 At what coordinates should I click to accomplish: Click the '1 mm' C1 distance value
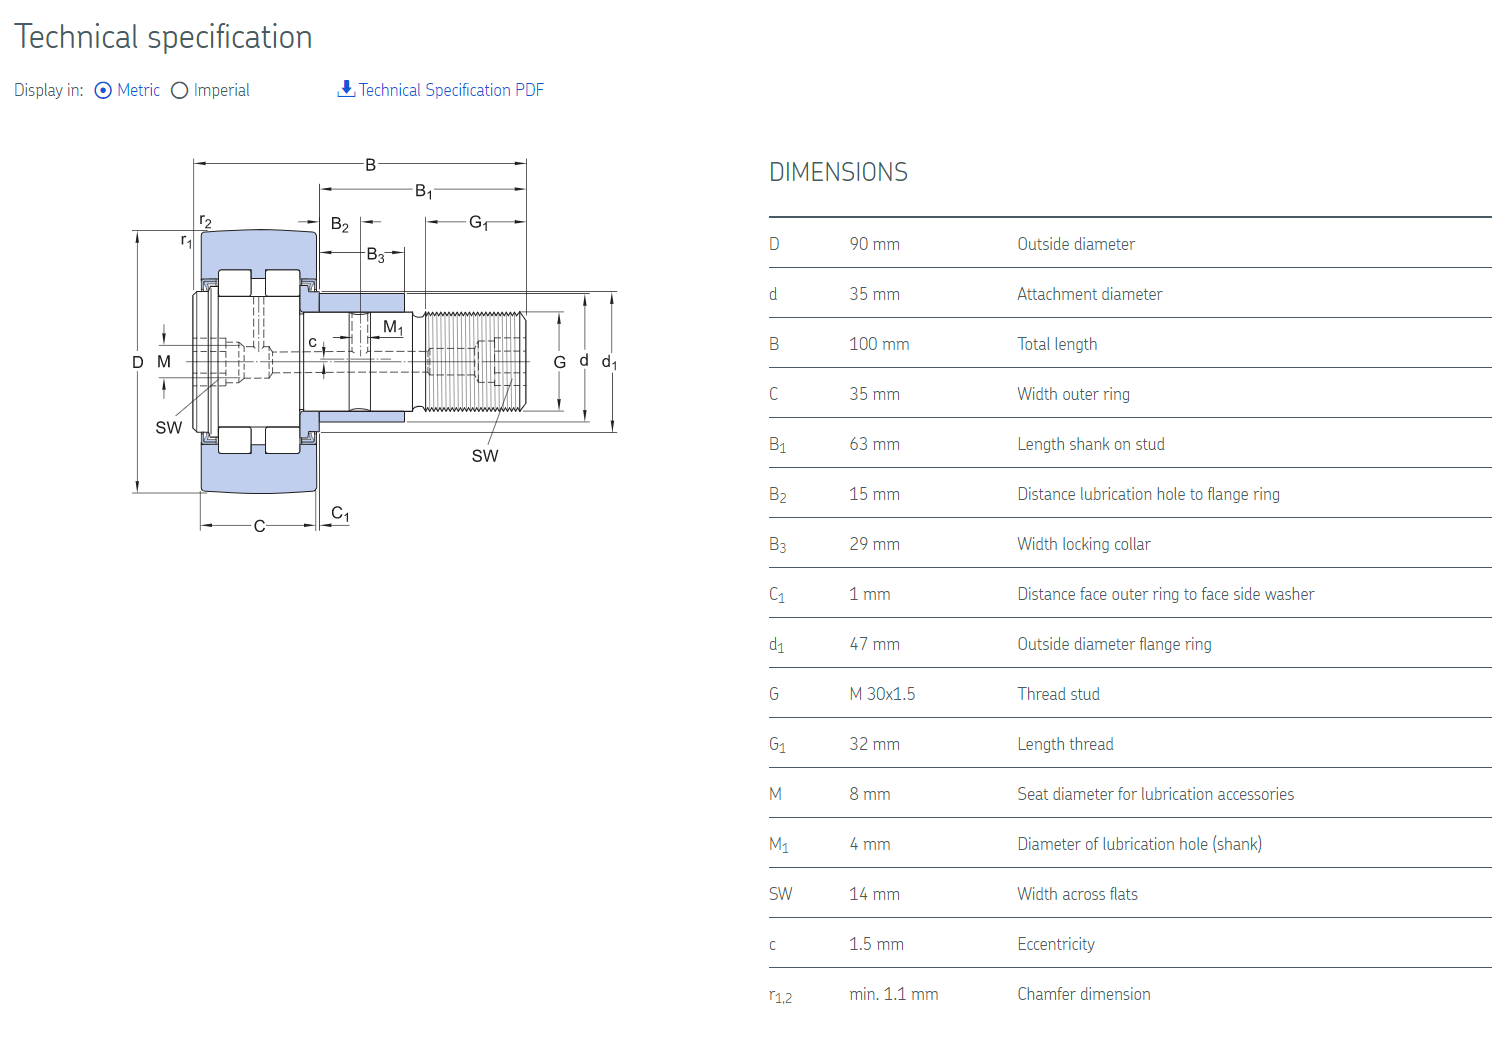pos(869,594)
